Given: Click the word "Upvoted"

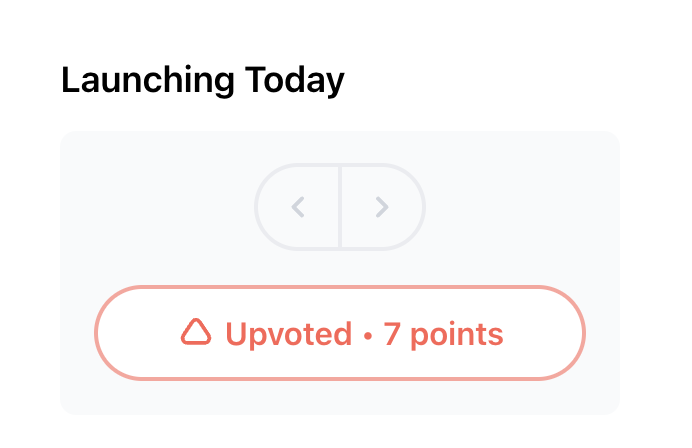Looking at the screenshot, I should 288,334.
